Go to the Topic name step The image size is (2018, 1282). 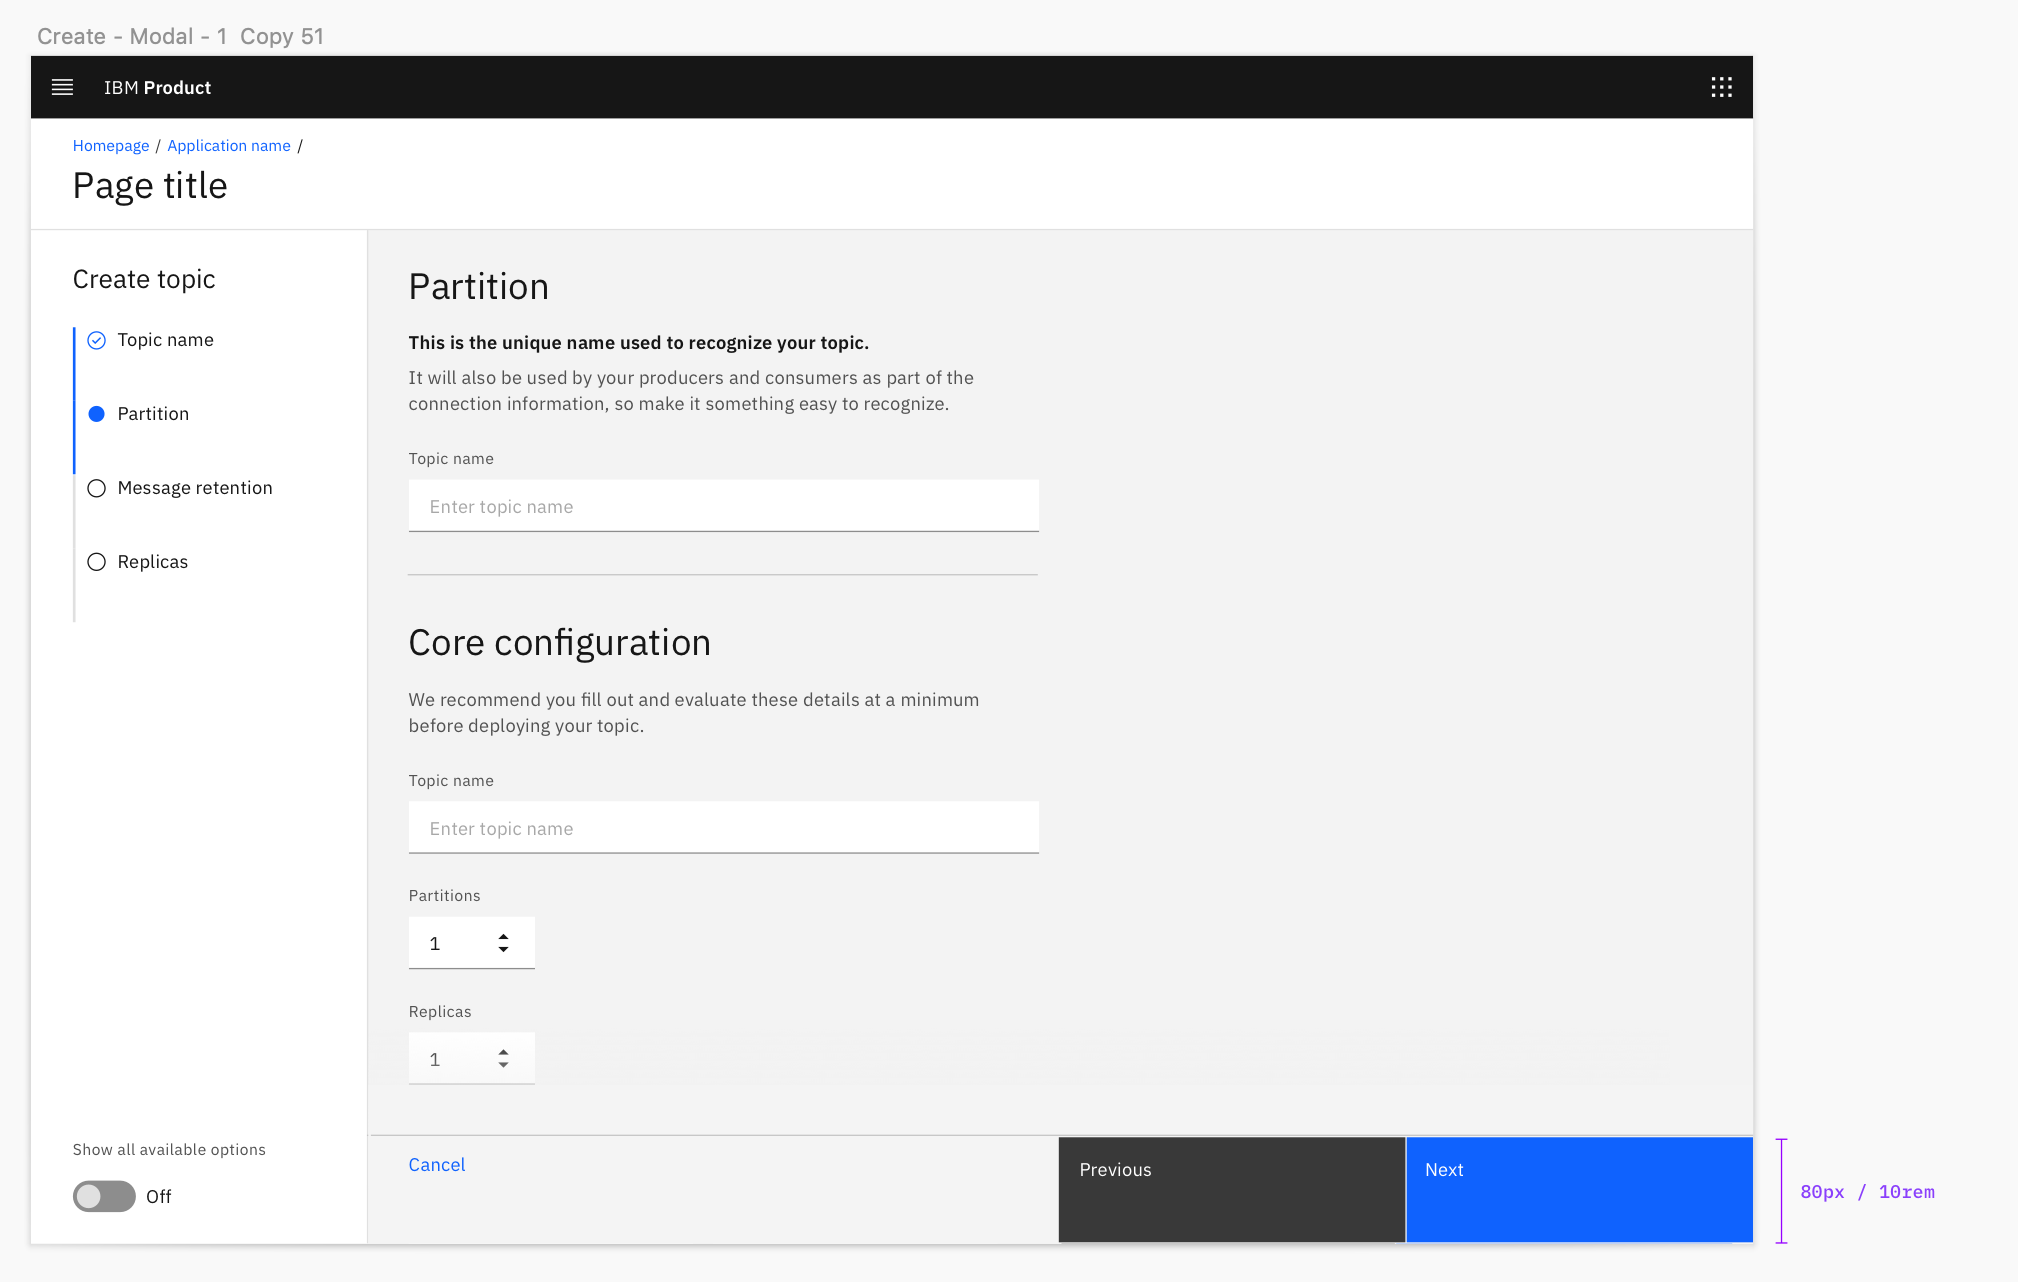click(x=165, y=340)
